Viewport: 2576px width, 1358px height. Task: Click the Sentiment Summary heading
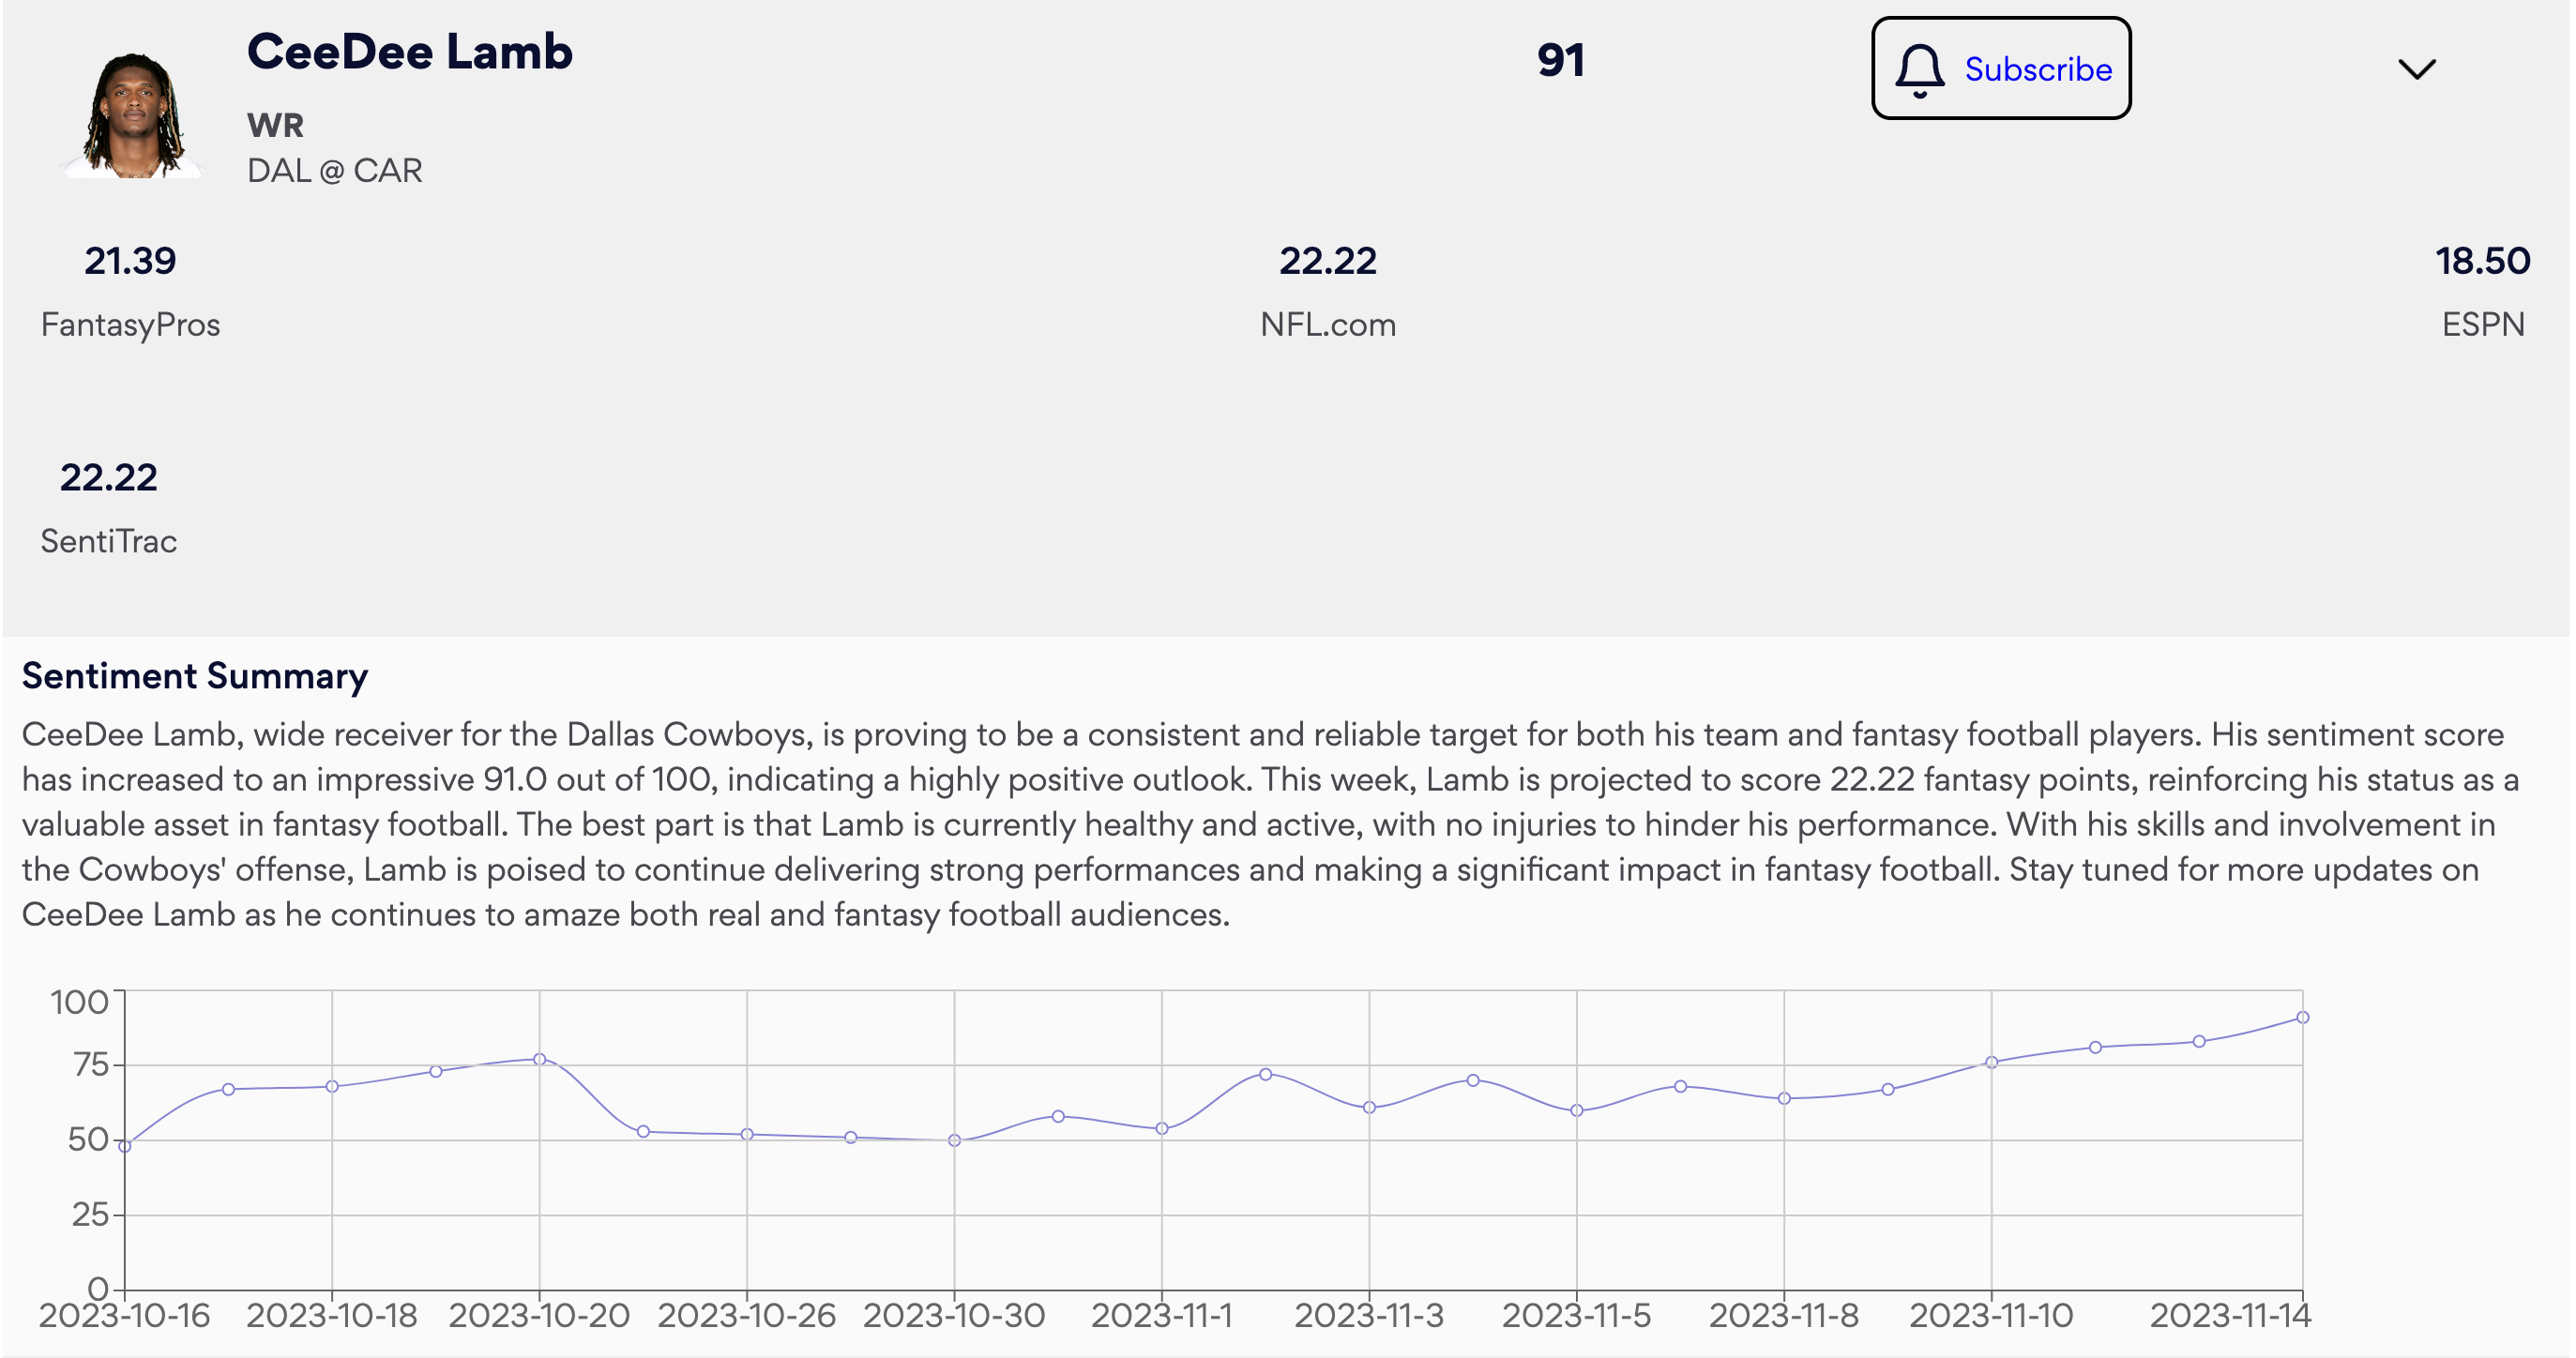195,676
